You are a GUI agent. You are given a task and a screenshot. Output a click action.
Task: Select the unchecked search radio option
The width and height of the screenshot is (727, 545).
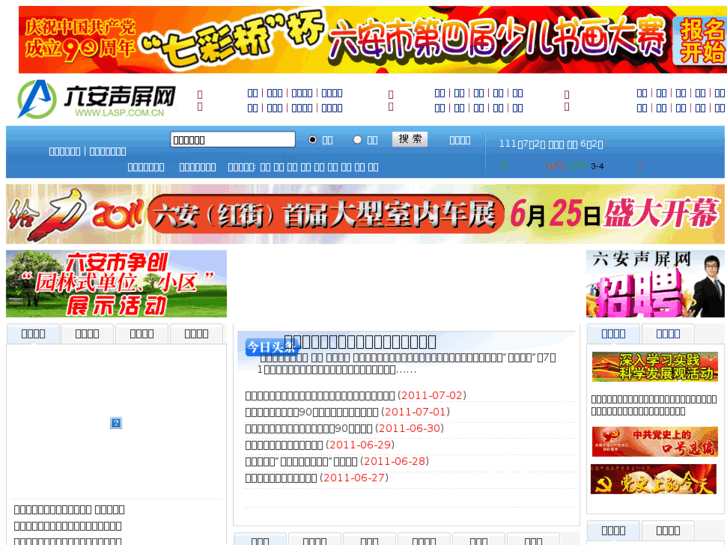click(x=357, y=140)
